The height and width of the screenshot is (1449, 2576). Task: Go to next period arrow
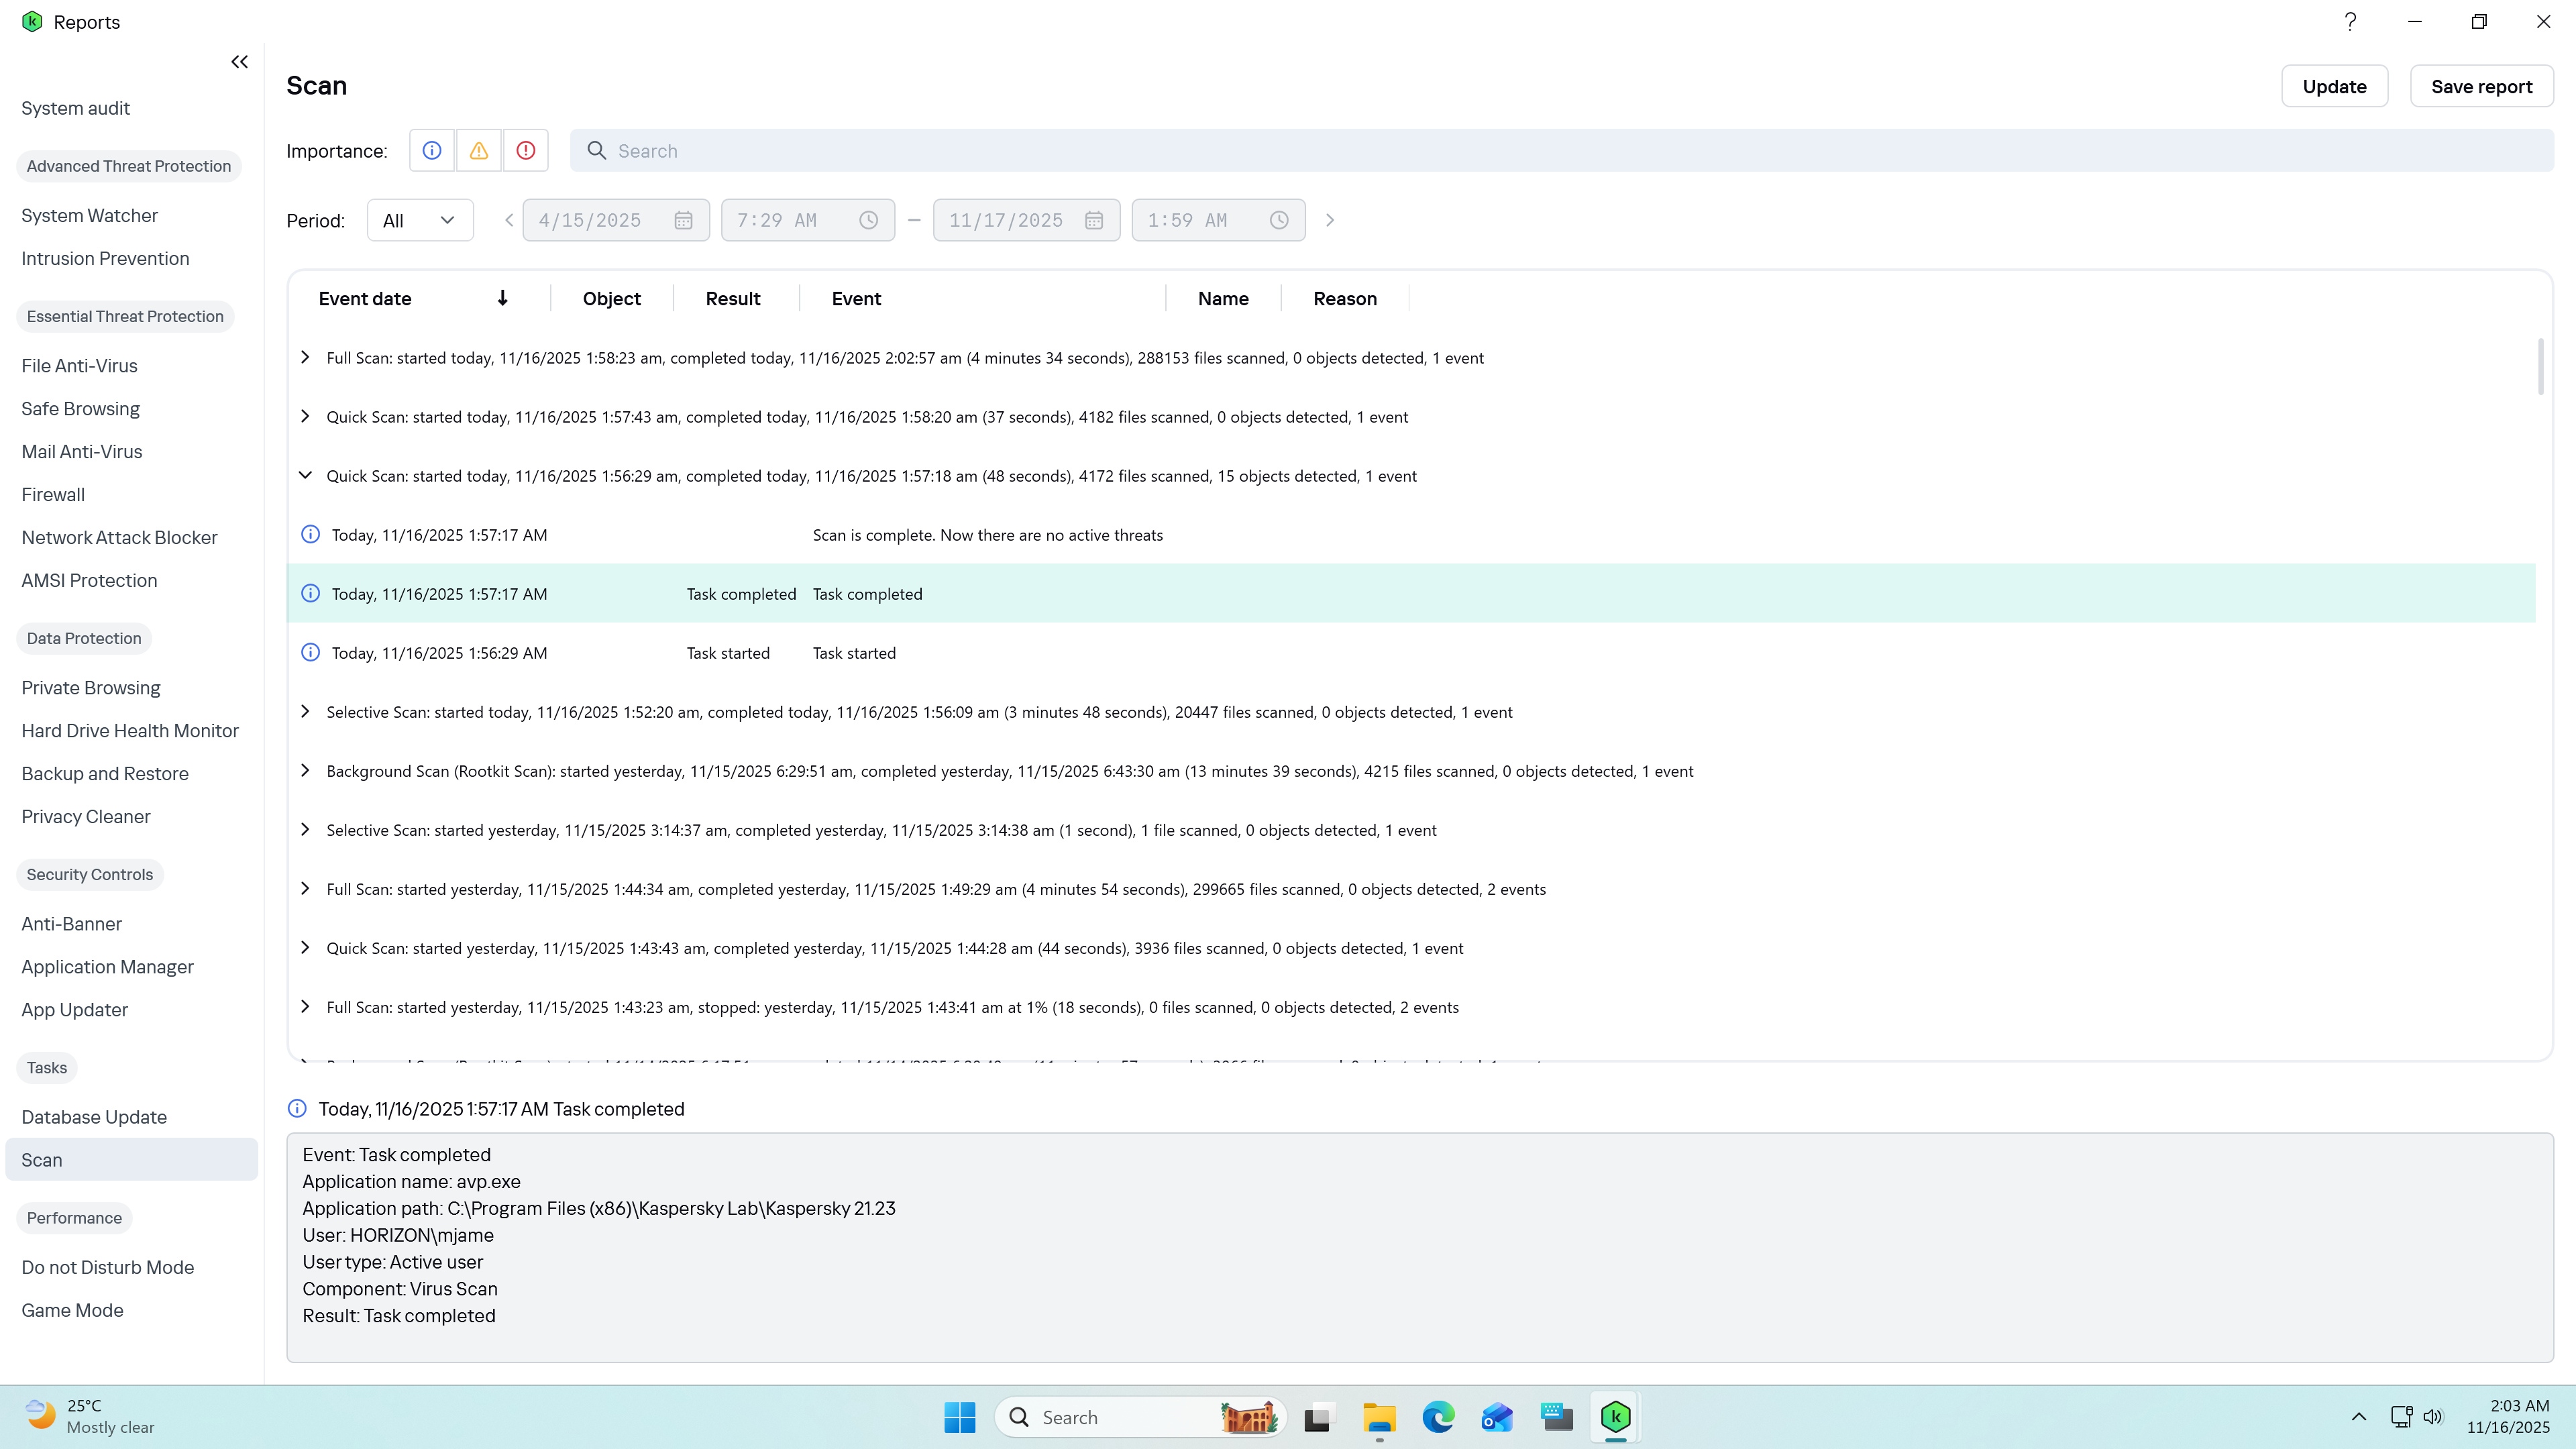coord(1330,220)
